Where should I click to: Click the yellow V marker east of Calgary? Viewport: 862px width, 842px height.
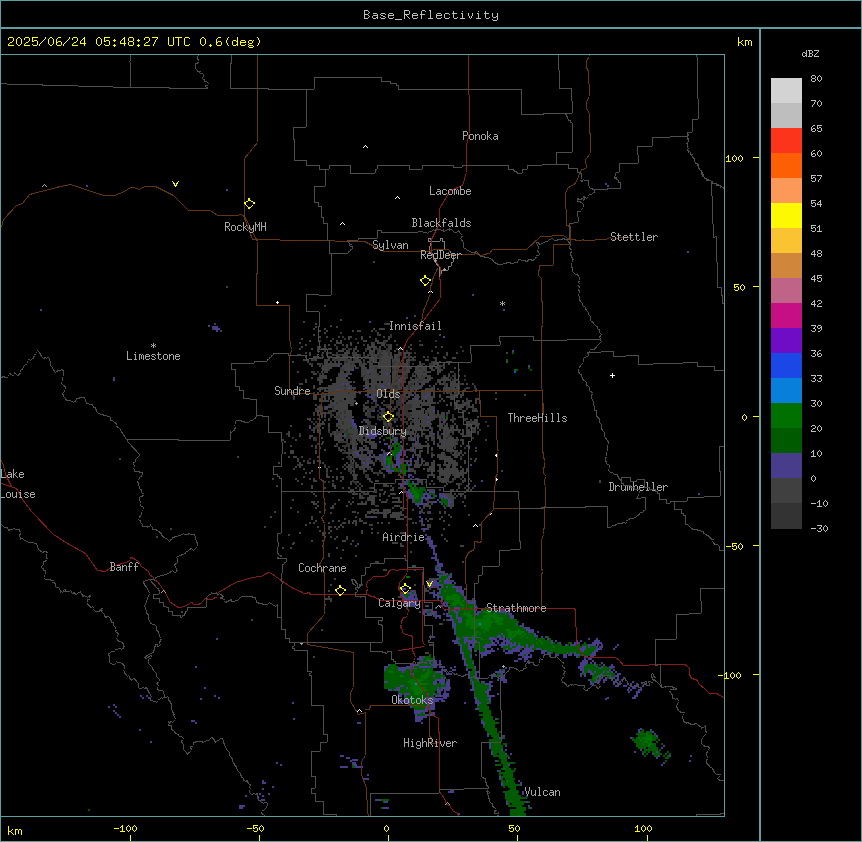click(430, 584)
